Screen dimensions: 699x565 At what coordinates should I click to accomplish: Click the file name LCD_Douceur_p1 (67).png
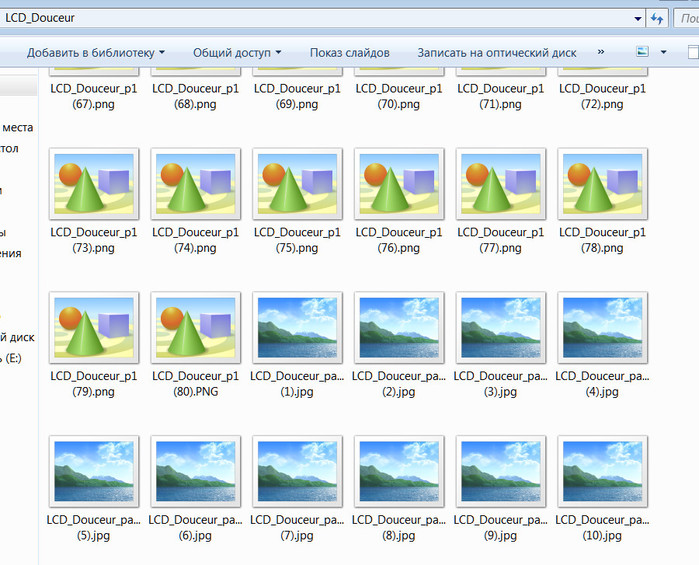[94, 96]
